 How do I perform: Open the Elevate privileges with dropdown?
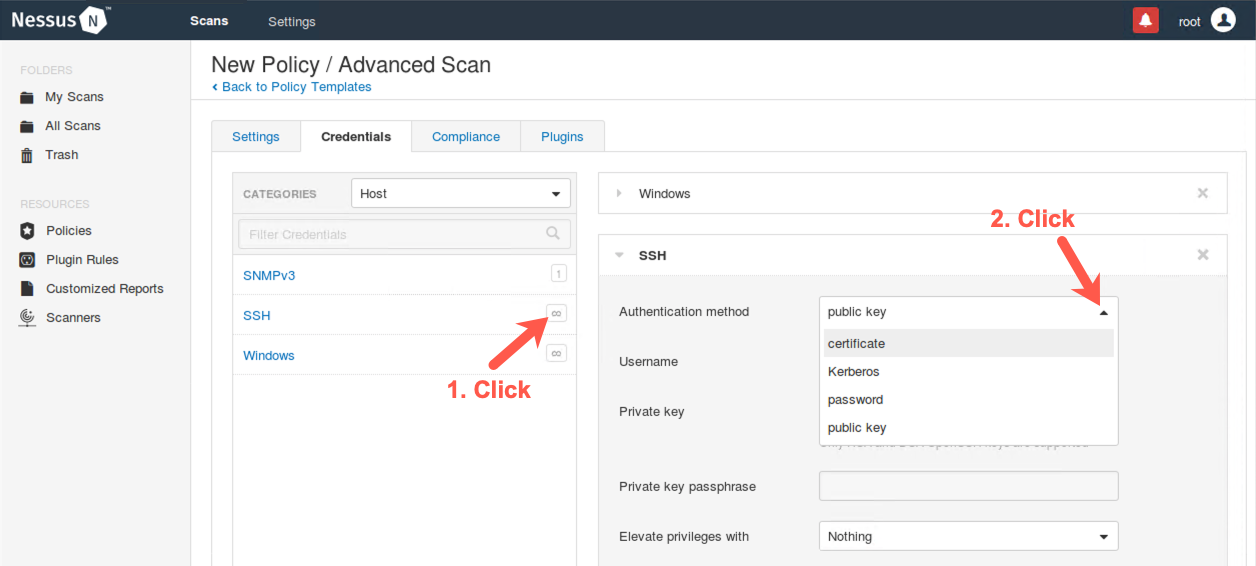pos(968,536)
